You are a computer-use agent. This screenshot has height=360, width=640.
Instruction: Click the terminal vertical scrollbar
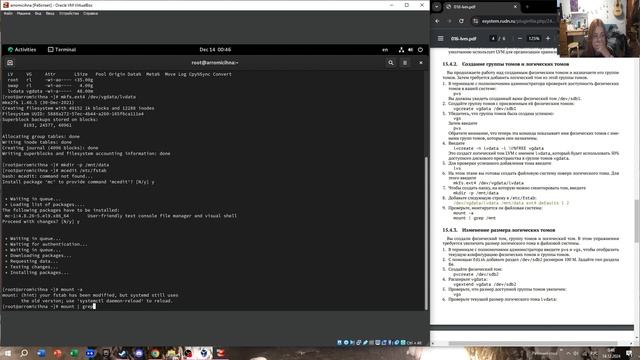[x=427, y=233]
